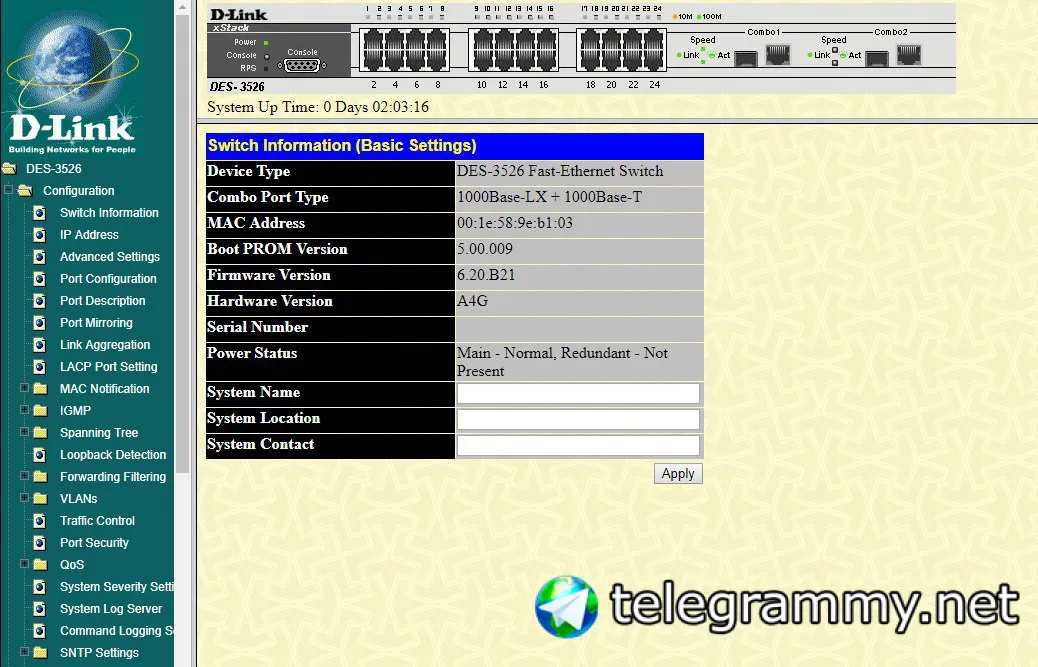Open the Advanced Settings link
This screenshot has height=667, width=1038.
tap(110, 257)
